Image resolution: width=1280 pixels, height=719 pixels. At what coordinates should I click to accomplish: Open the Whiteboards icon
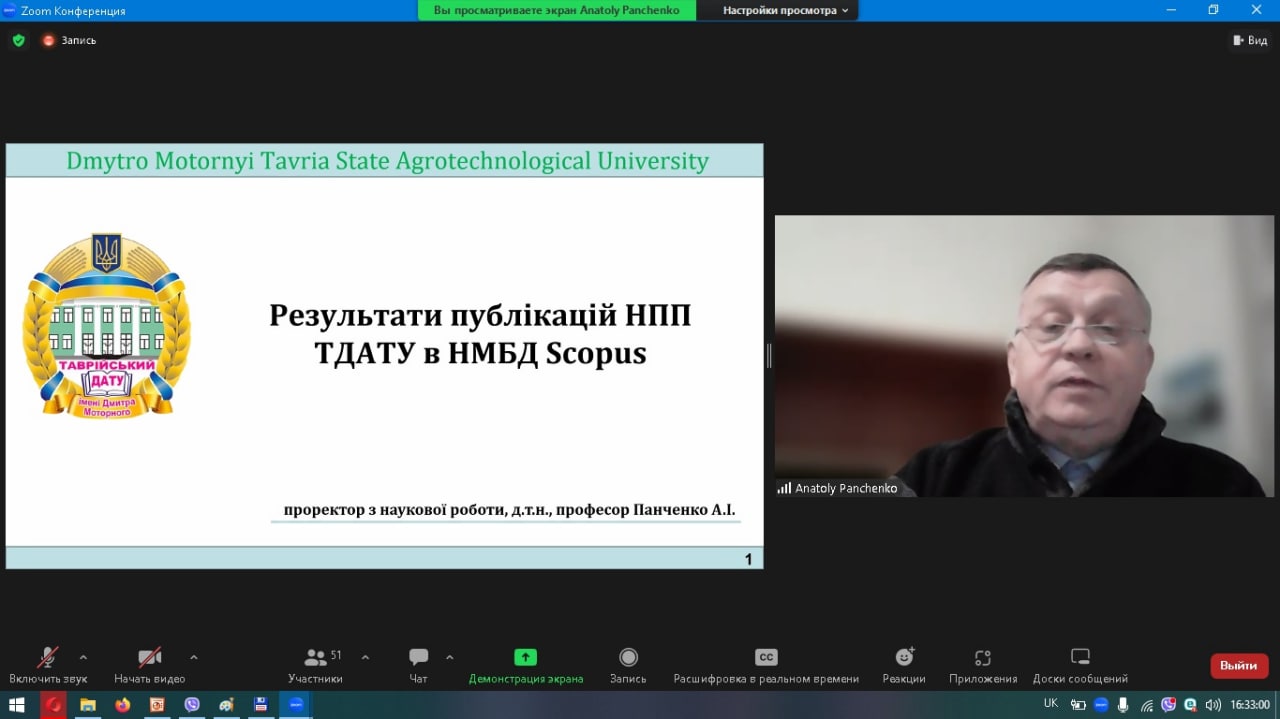coord(1080,657)
